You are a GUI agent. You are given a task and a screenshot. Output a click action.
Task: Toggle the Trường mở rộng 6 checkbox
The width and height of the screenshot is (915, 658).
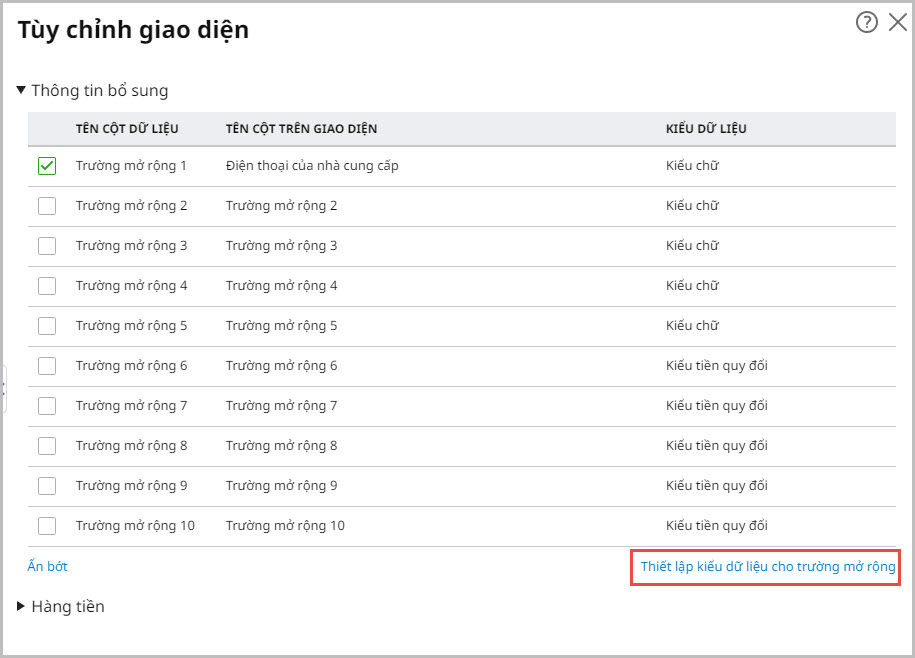coord(47,366)
